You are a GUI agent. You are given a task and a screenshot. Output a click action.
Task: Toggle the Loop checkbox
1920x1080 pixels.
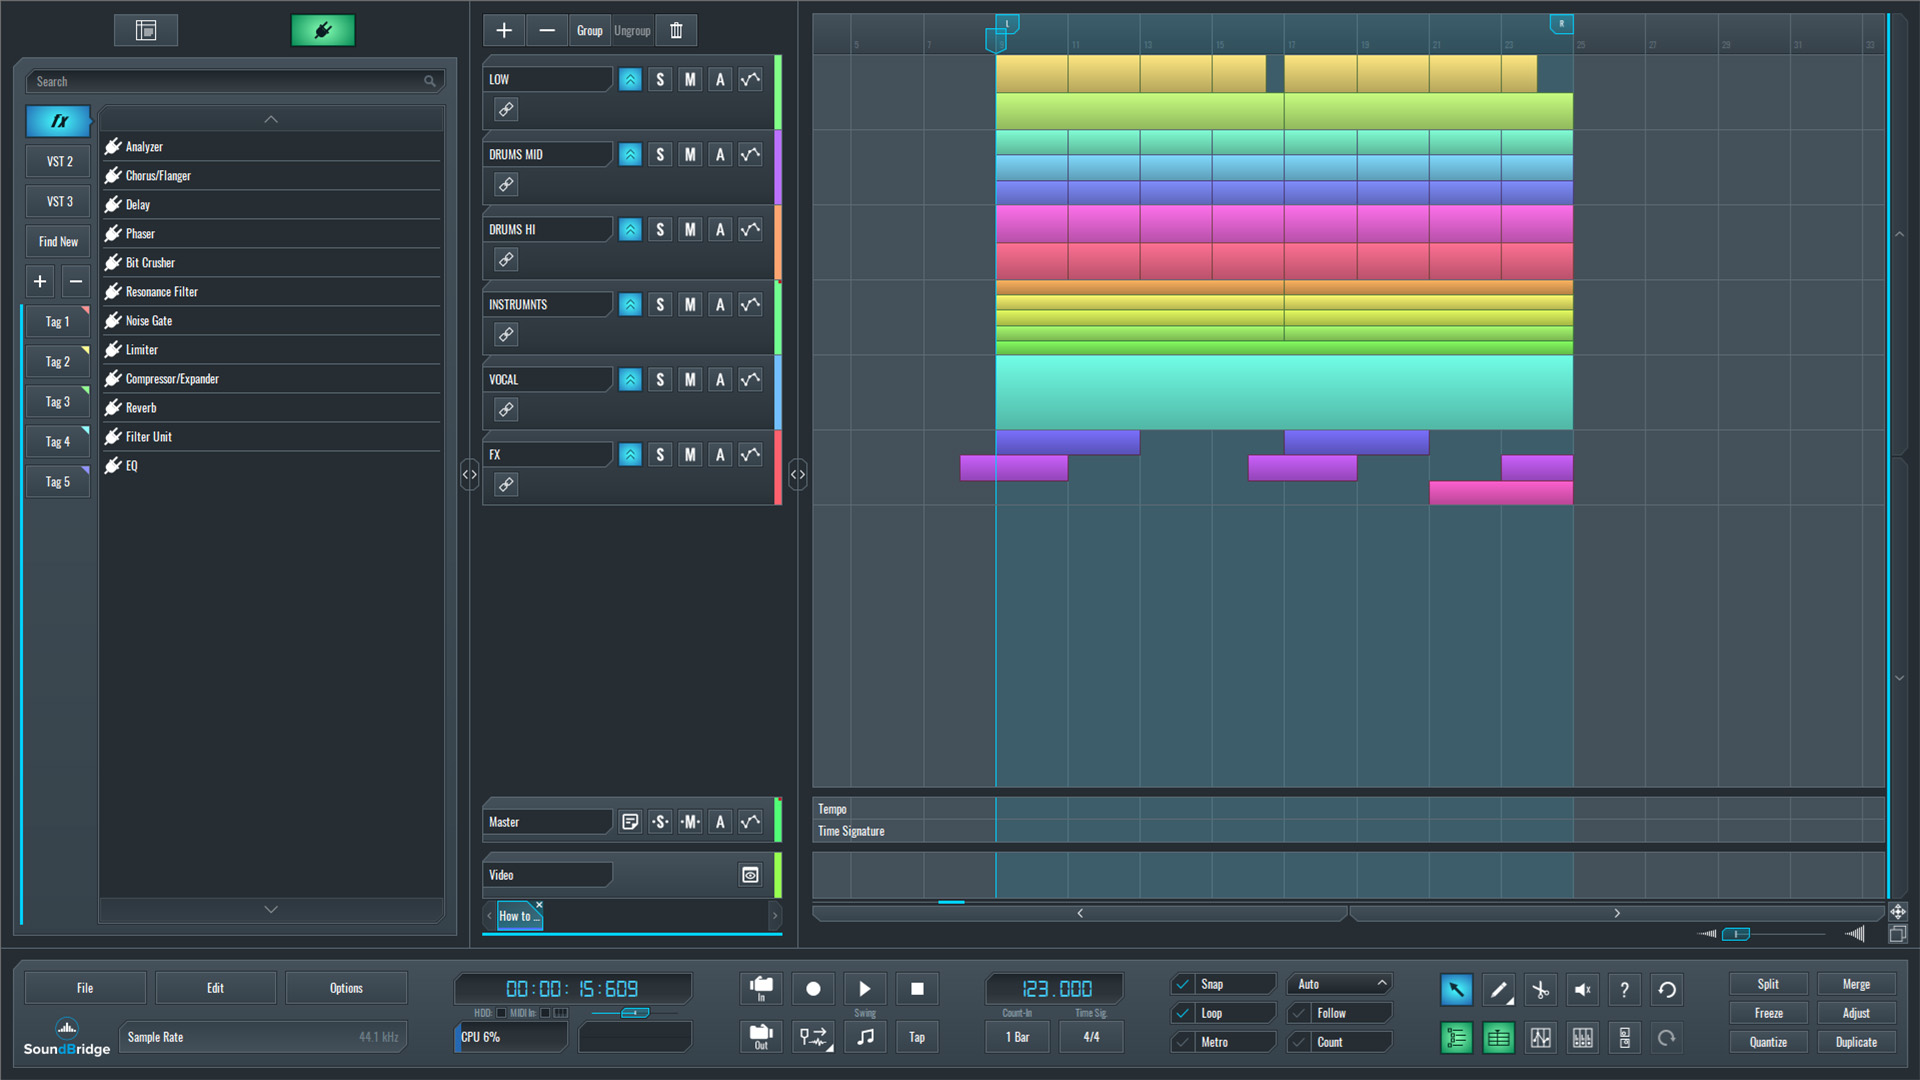pyautogui.click(x=1183, y=1013)
